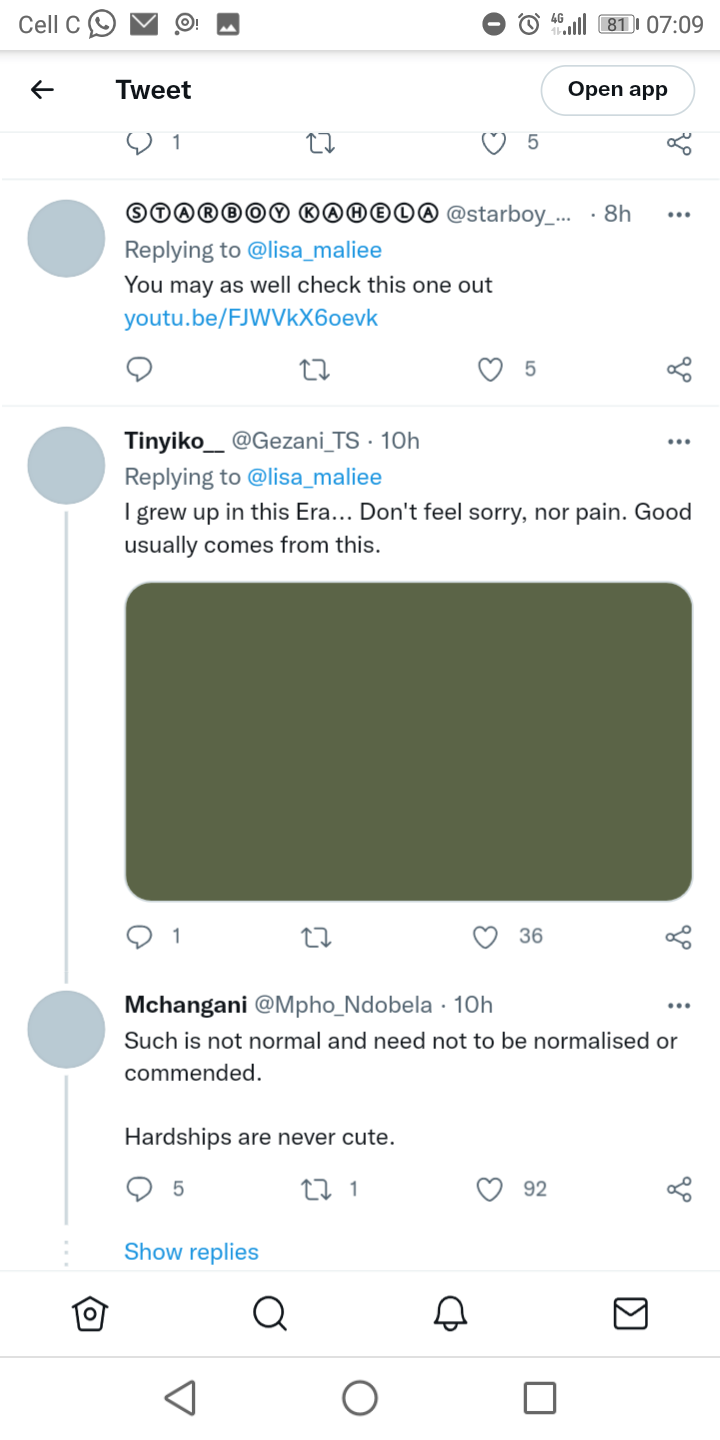Open more options on Mchangani's tweet
The image size is (720, 1440).
pos(679,1005)
